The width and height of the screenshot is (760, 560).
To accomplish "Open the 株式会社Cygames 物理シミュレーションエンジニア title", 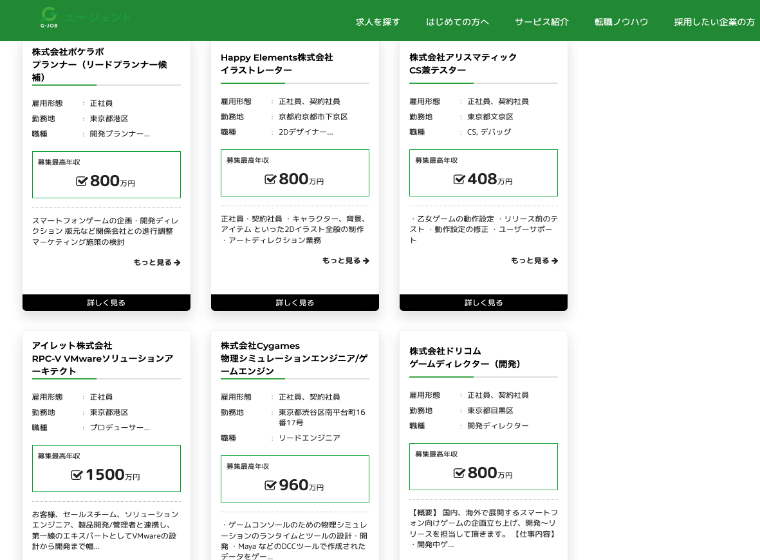I will click(294, 358).
